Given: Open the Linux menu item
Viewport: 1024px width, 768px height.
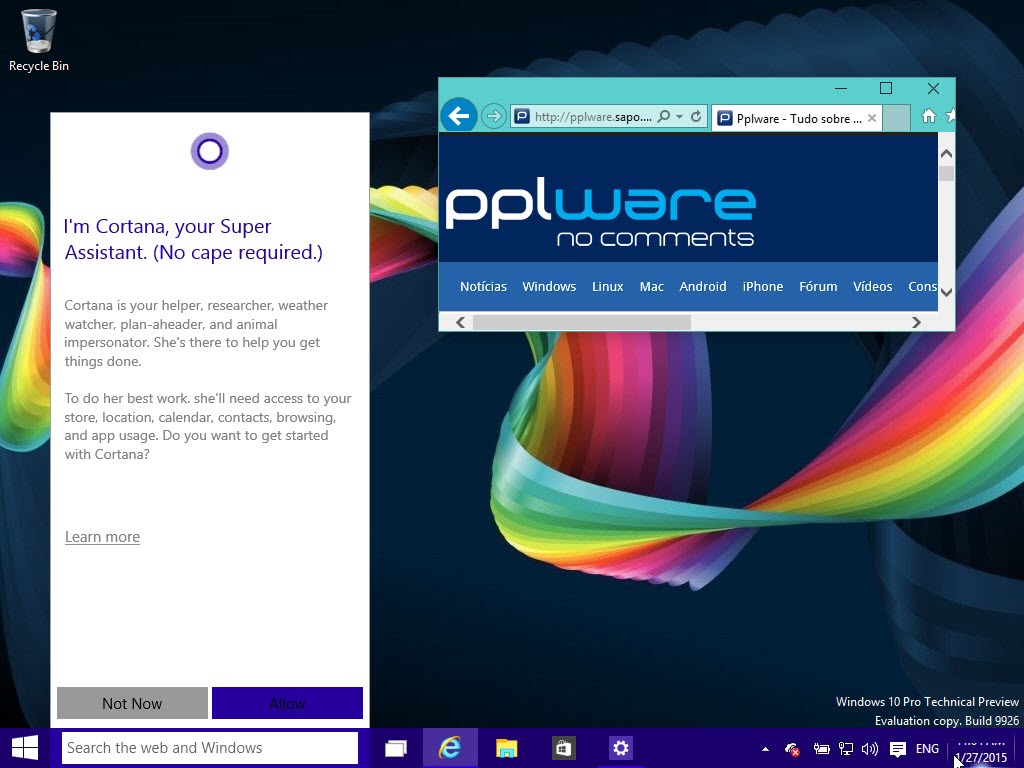Looking at the screenshot, I should point(607,286).
